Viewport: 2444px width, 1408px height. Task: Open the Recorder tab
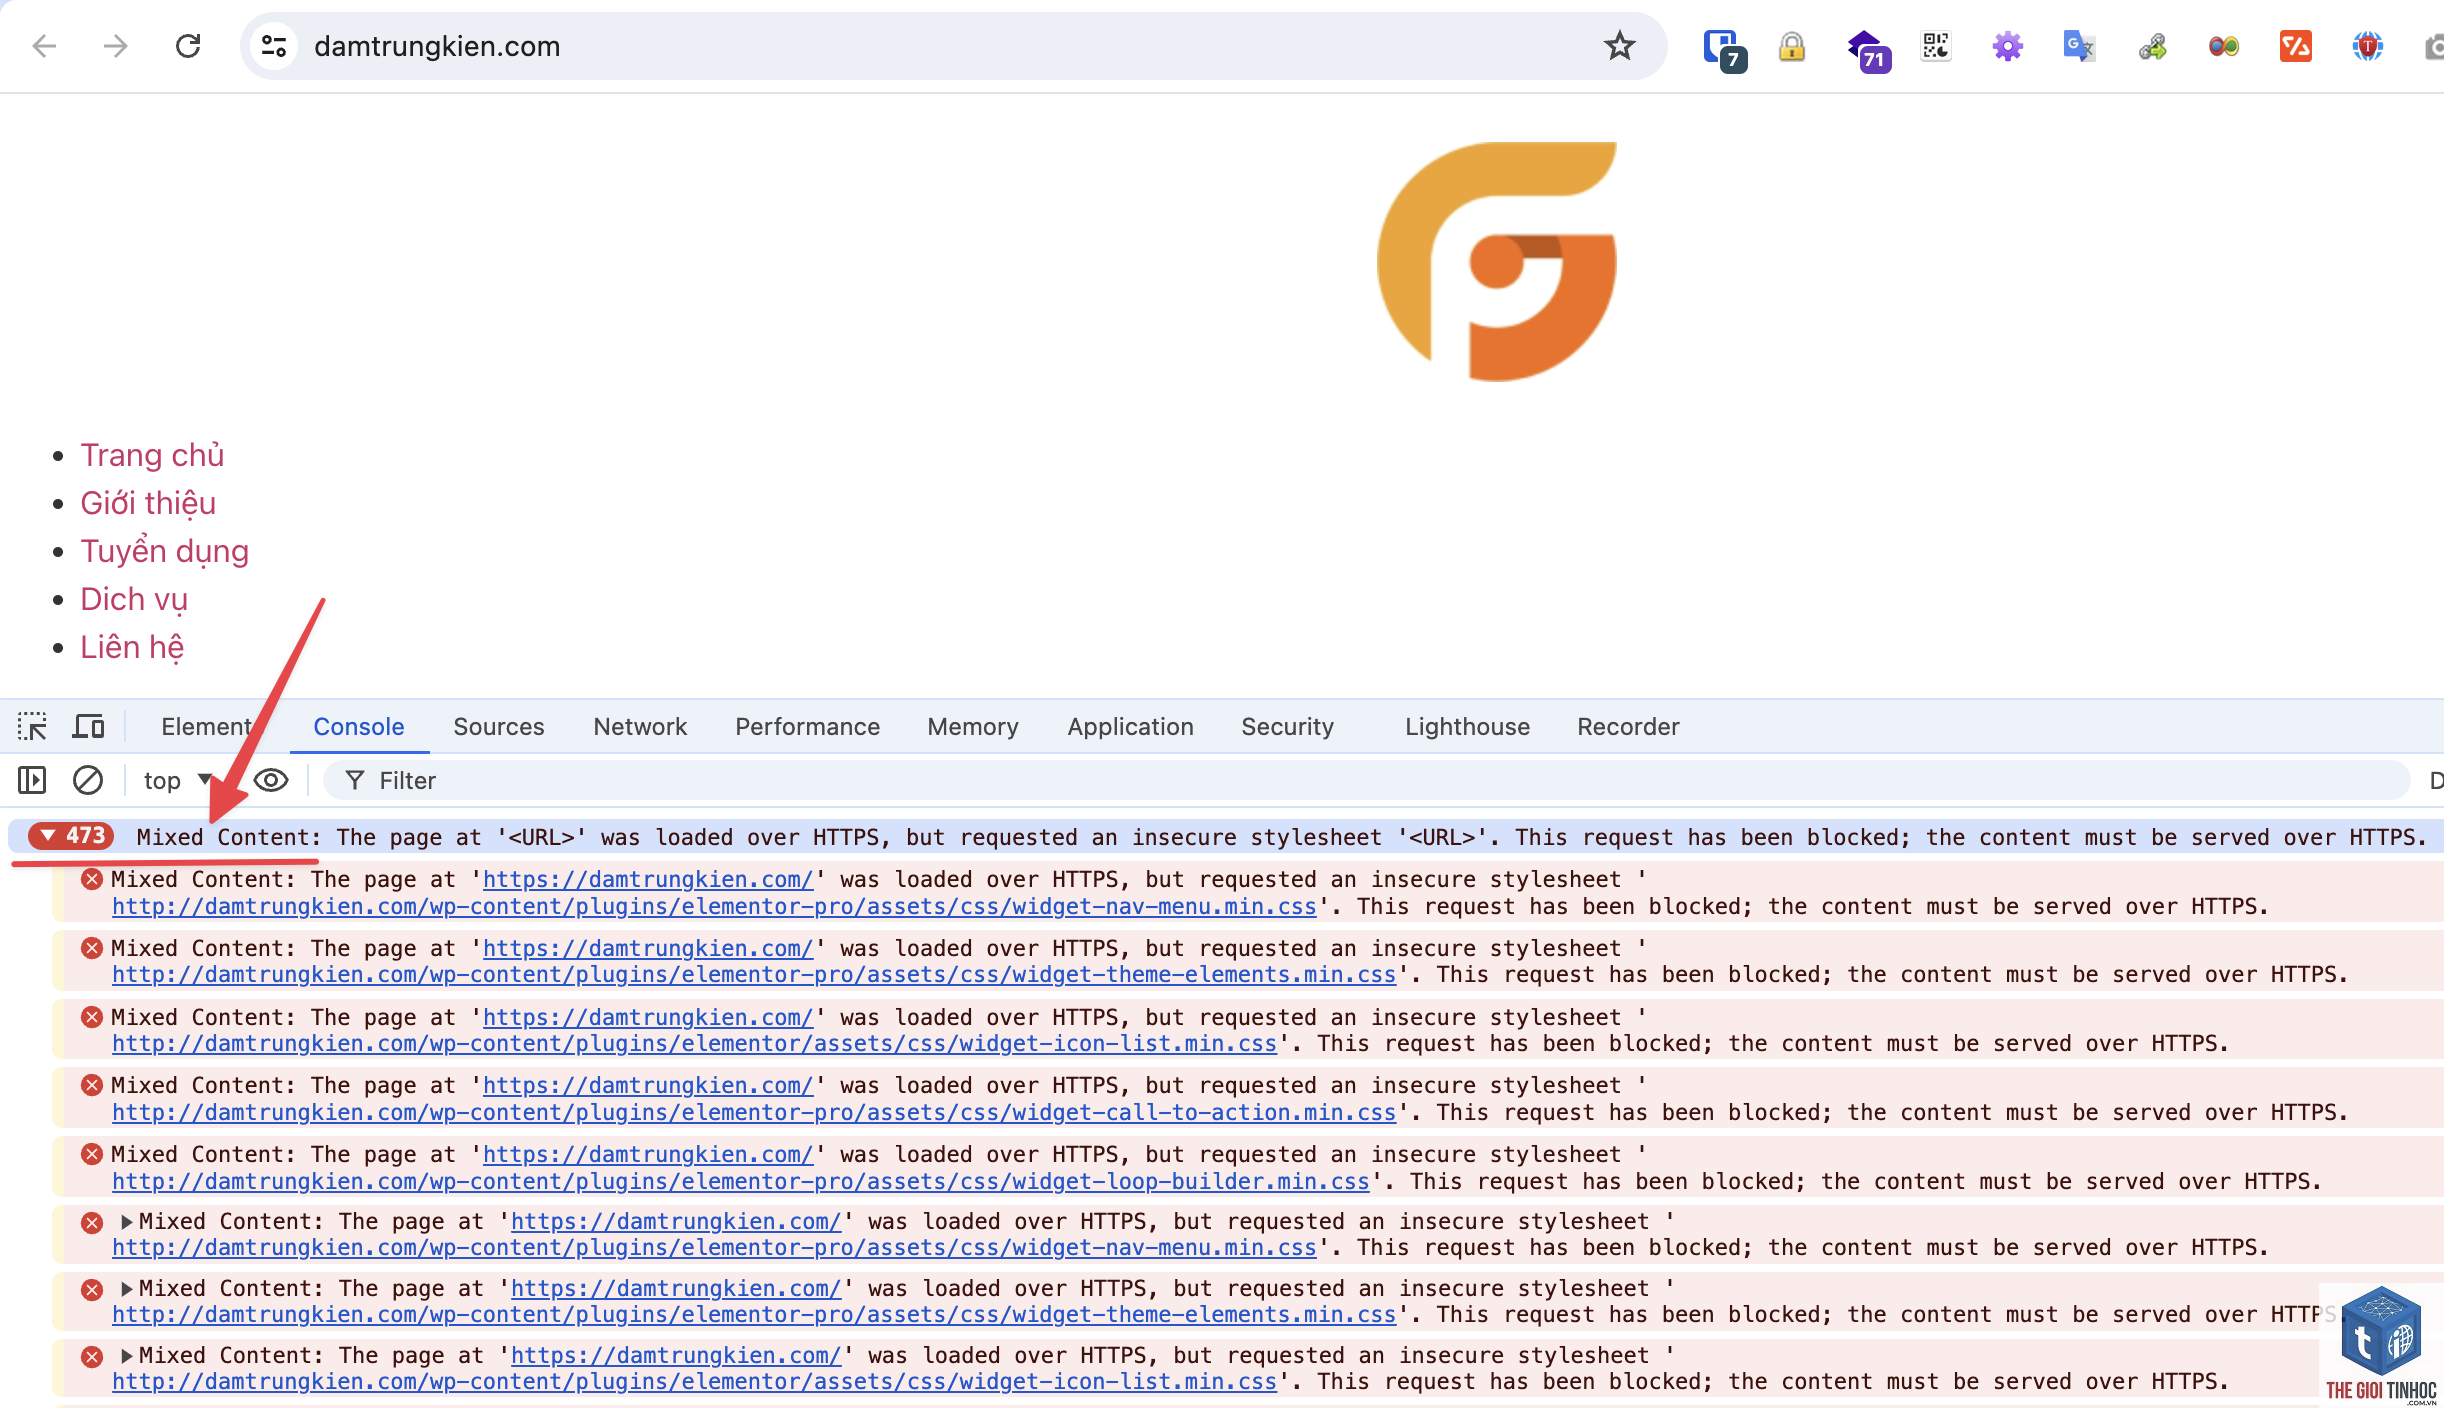click(x=1628, y=726)
